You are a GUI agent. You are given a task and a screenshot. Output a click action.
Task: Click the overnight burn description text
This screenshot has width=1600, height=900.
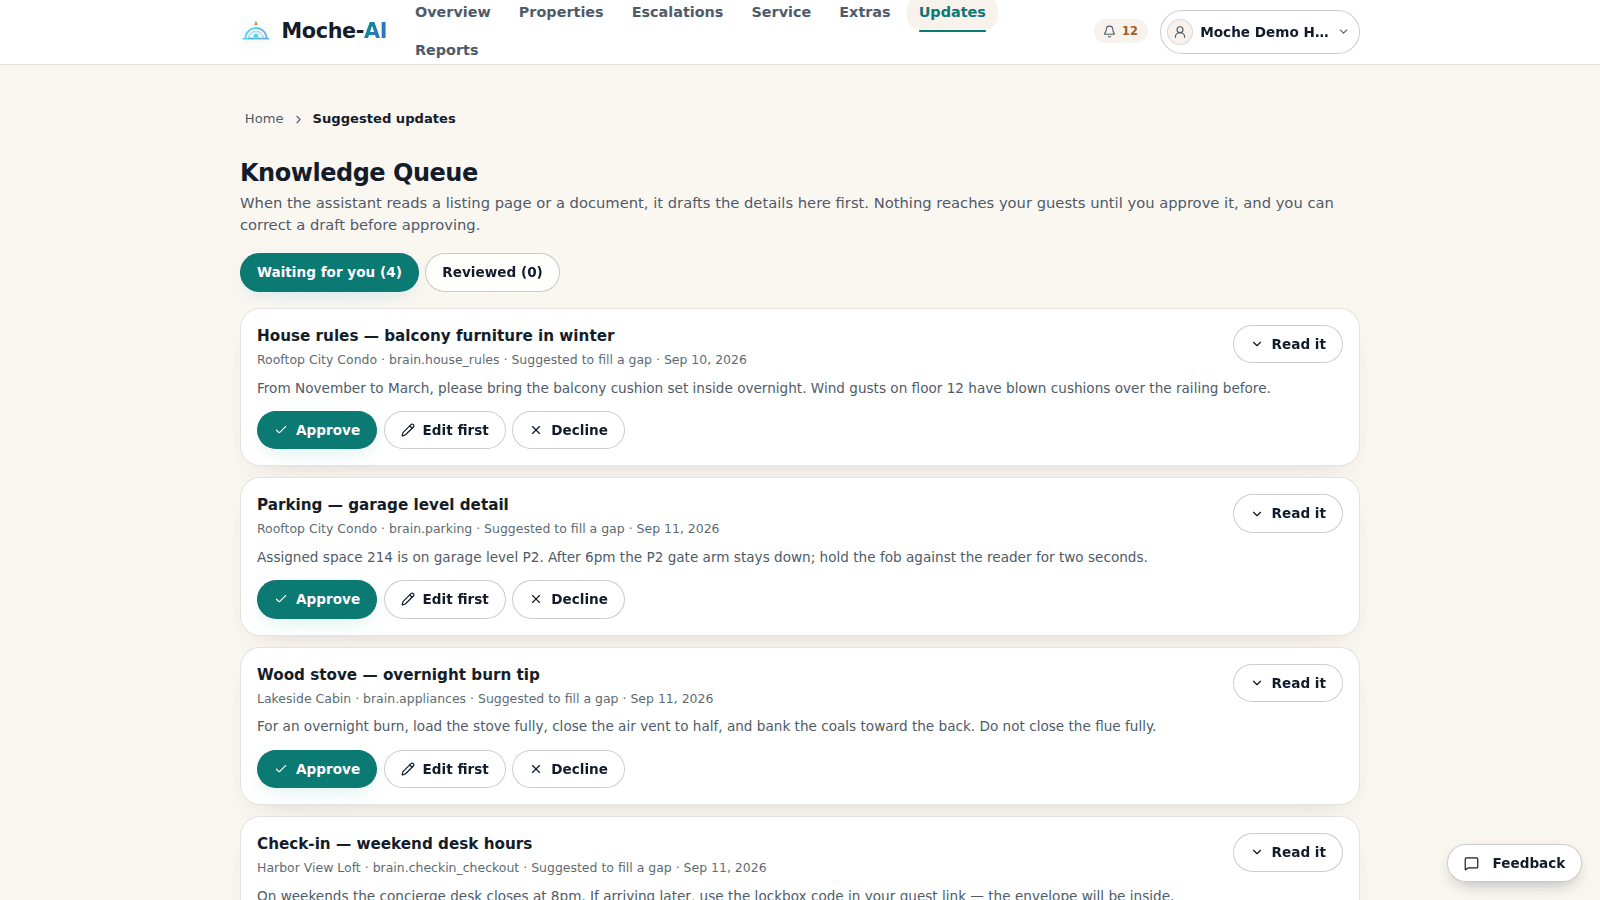click(x=706, y=726)
